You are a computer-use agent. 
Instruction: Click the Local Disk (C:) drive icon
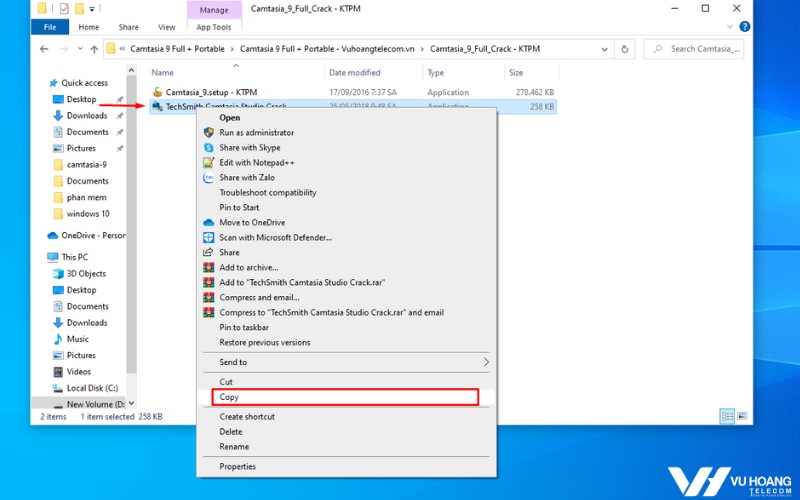(58, 388)
